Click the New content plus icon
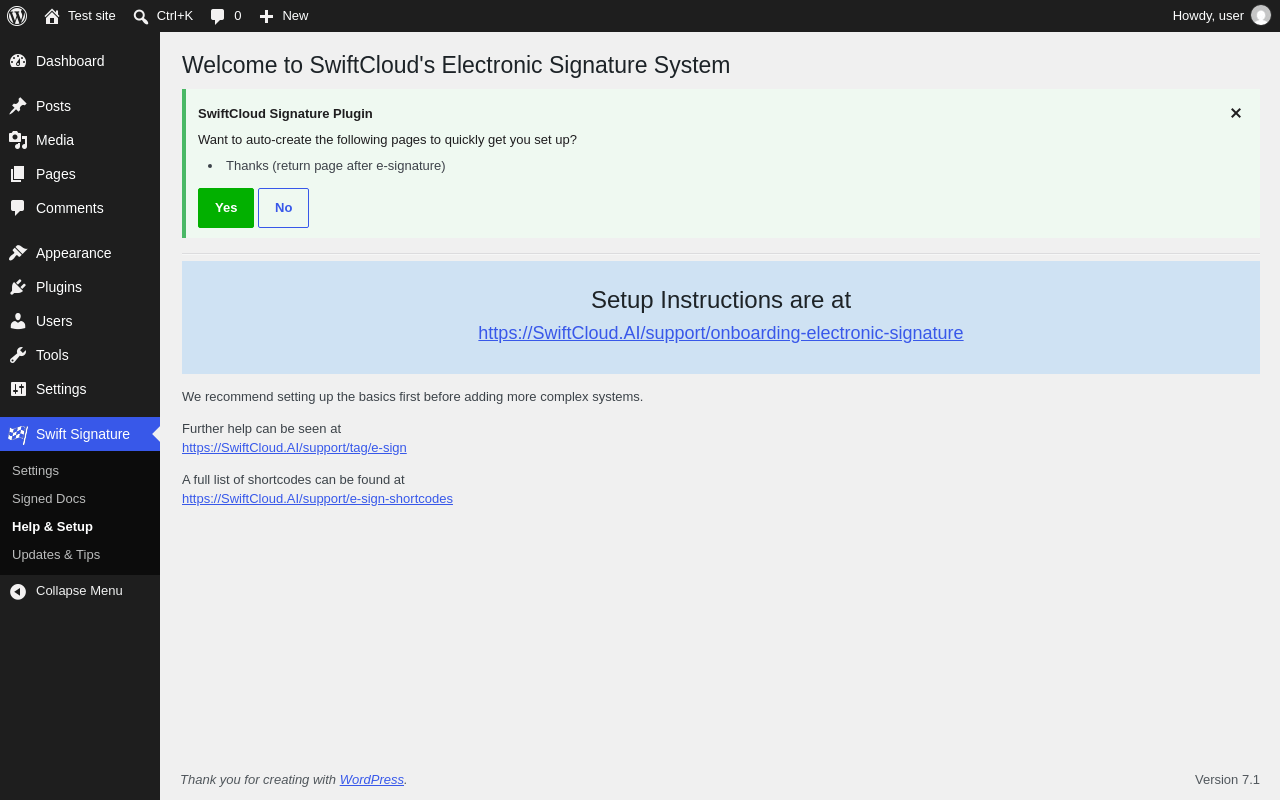Image resolution: width=1280 pixels, height=800 pixels. (266, 16)
